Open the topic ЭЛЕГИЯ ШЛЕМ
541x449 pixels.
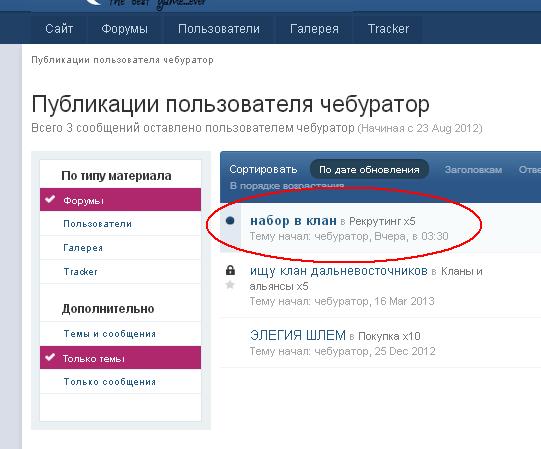pyautogui.click(x=298, y=335)
